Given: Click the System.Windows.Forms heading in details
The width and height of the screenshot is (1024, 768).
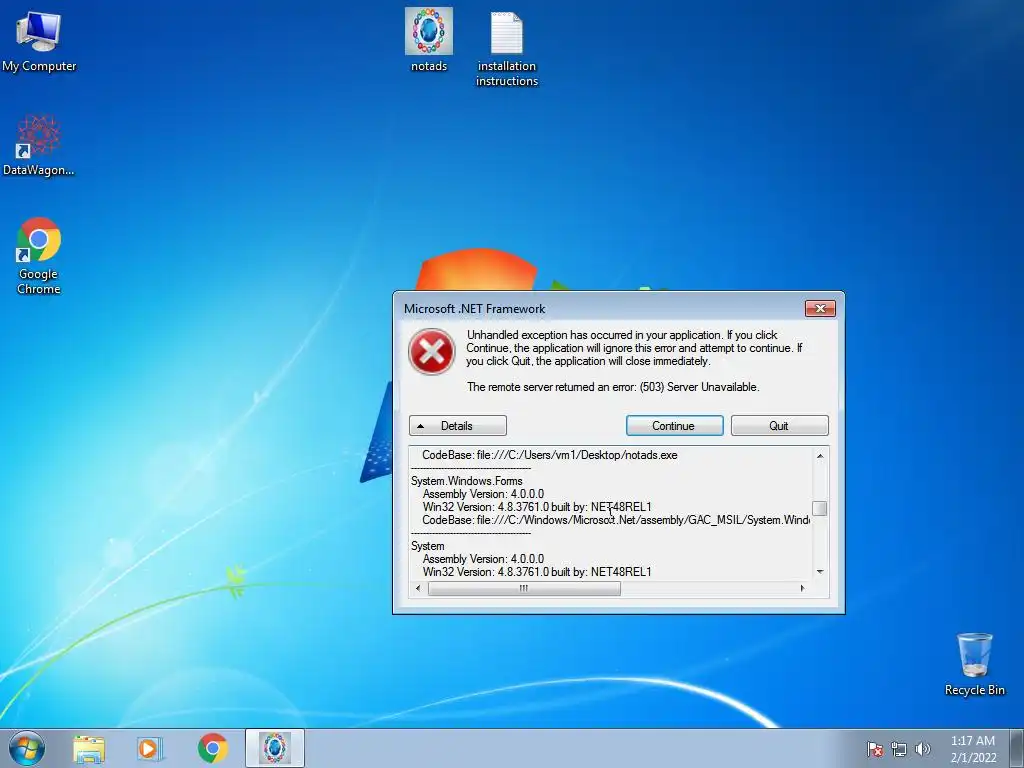Looking at the screenshot, I should 467,481.
